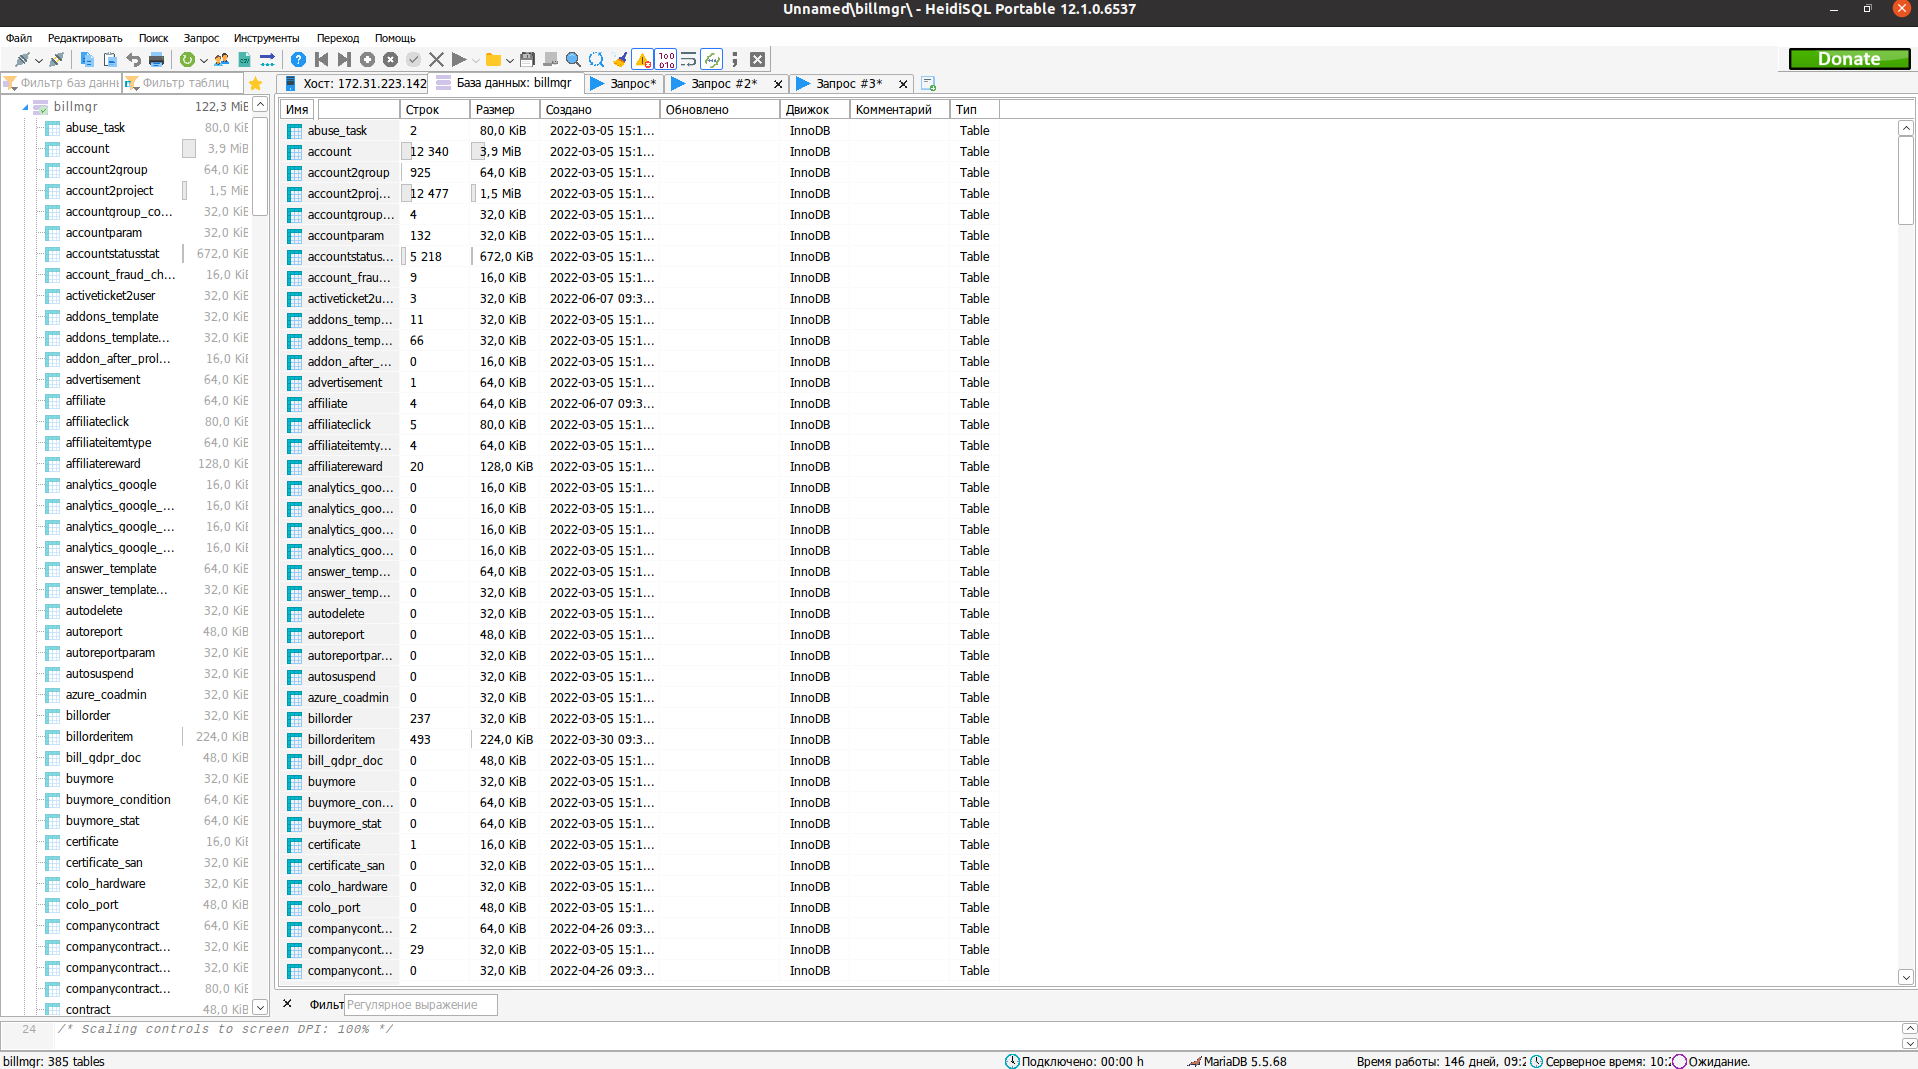This screenshot has height=1069, width=1918.
Task: Select the affiliateclick row in the table list
Action: (640, 425)
